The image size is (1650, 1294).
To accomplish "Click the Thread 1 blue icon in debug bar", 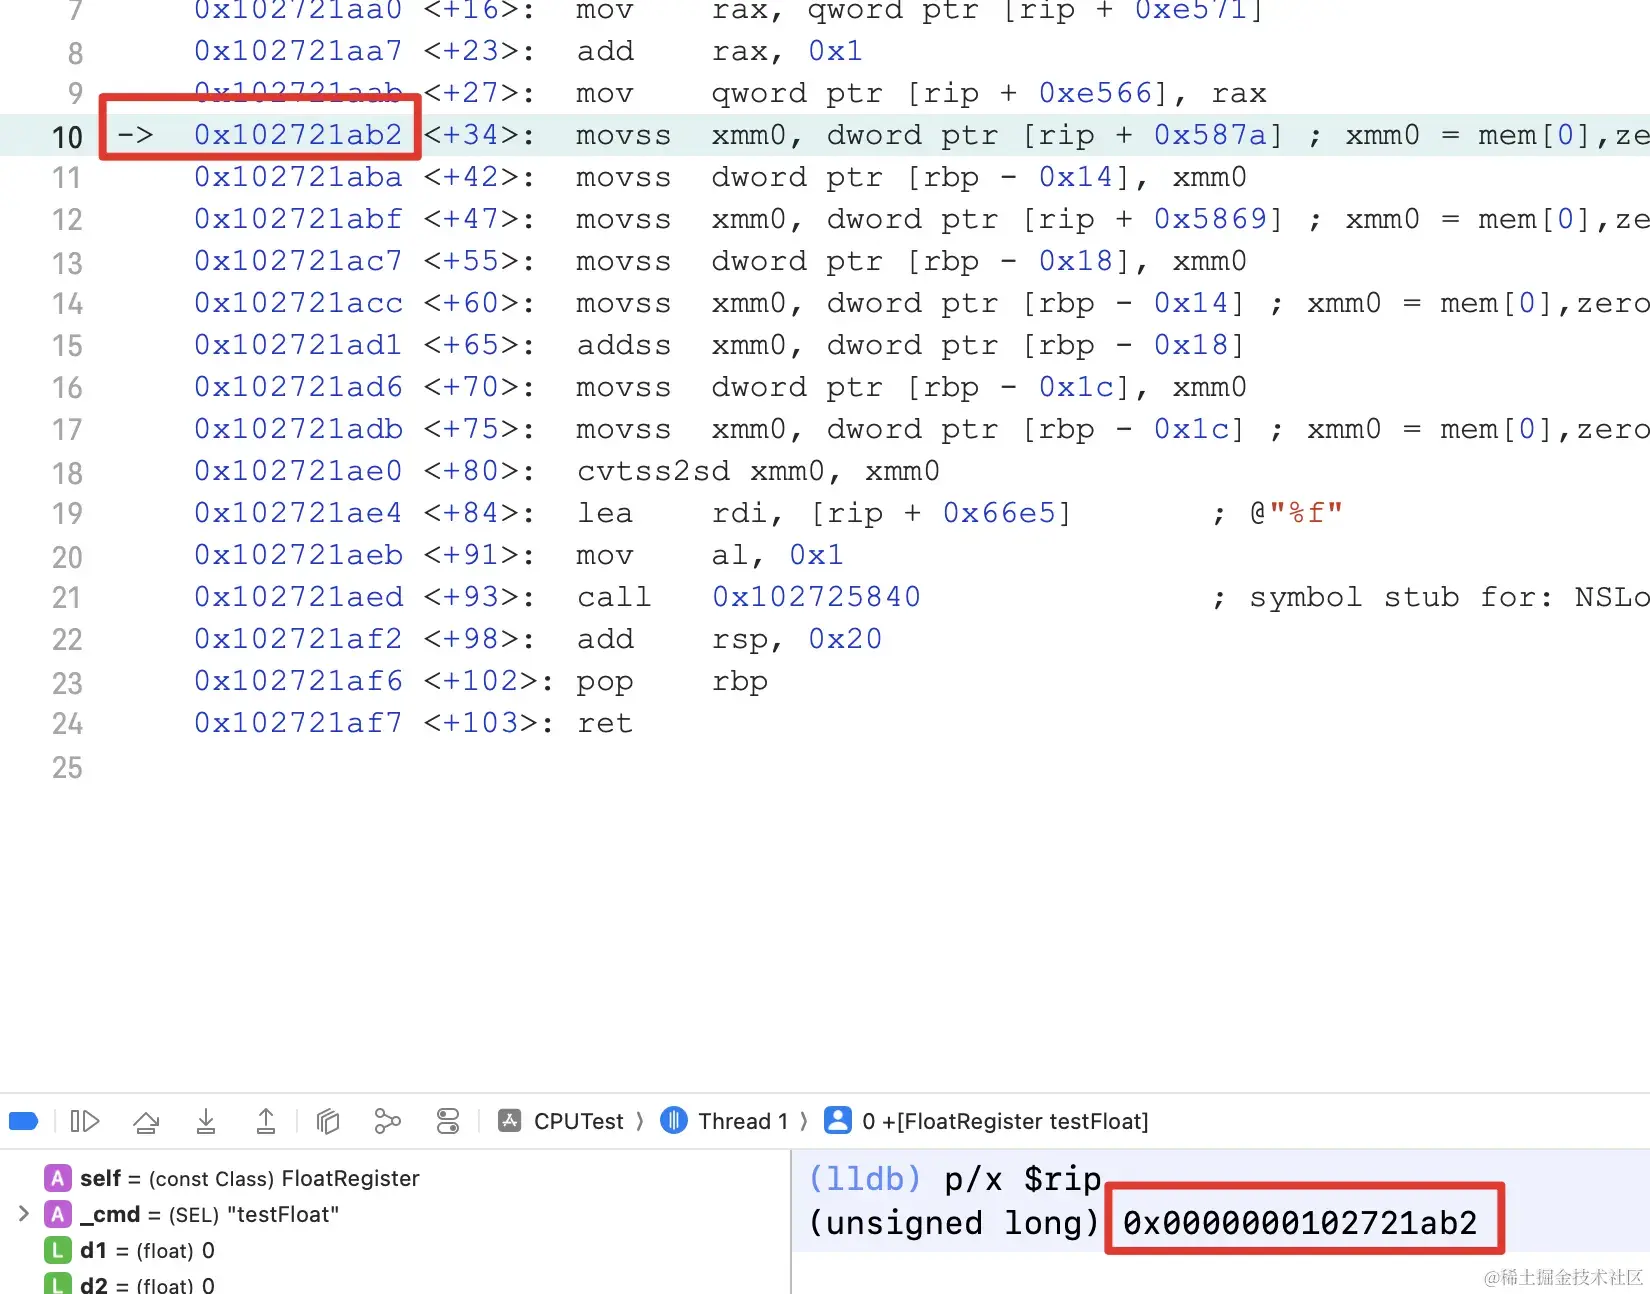I will tap(674, 1121).
